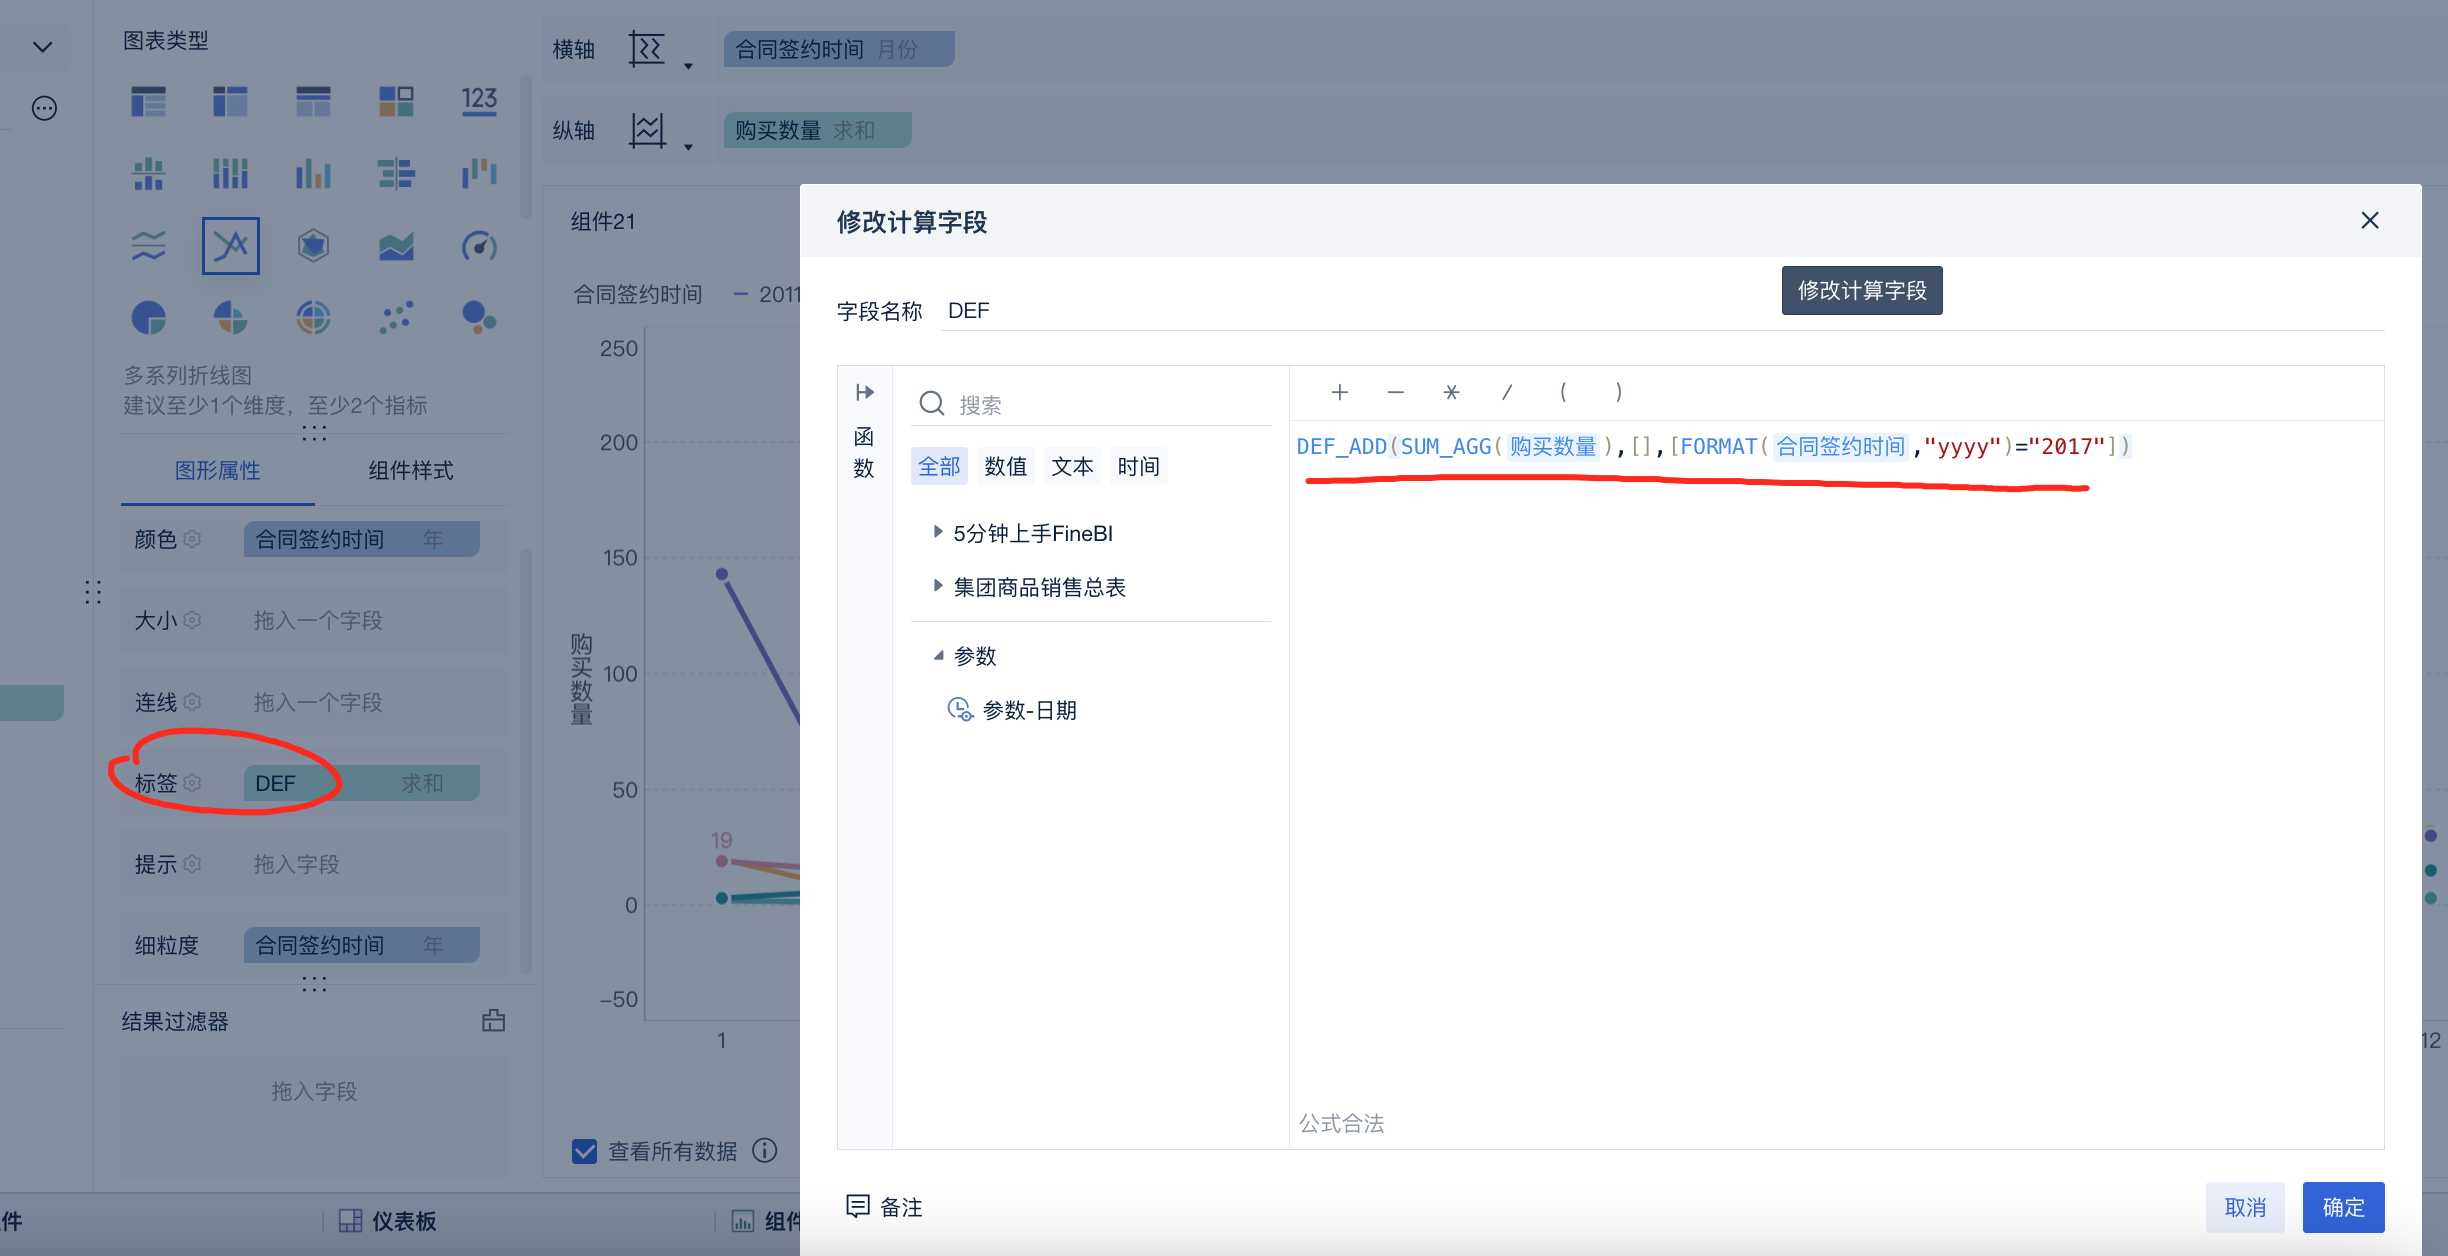Insert the minus operator into formula
This screenshot has width=2448, height=1256.
click(x=1396, y=392)
